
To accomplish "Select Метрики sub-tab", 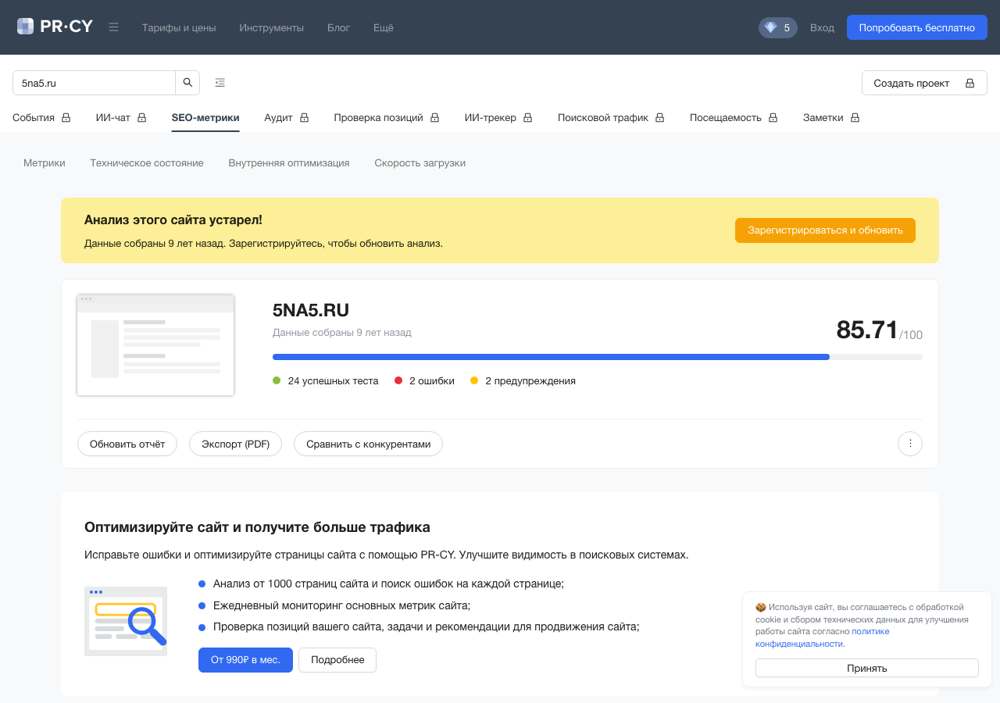I will pyautogui.click(x=44, y=163).
